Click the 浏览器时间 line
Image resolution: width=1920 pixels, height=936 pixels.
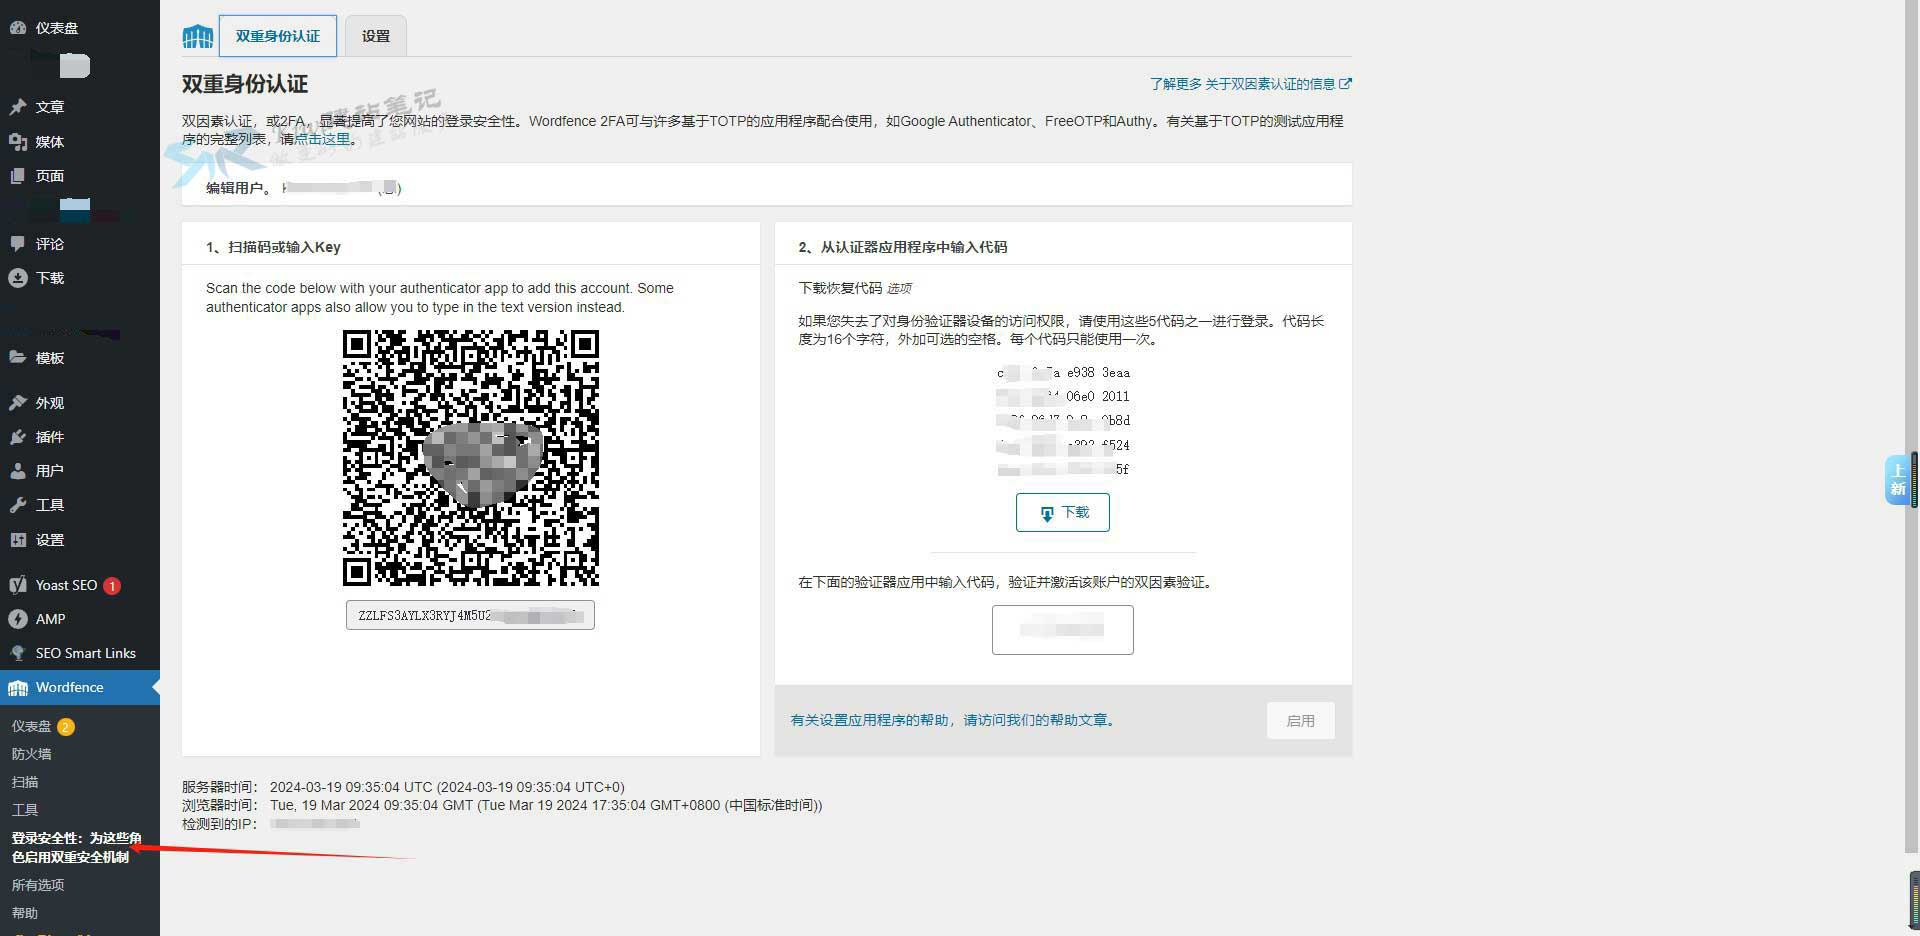point(502,805)
